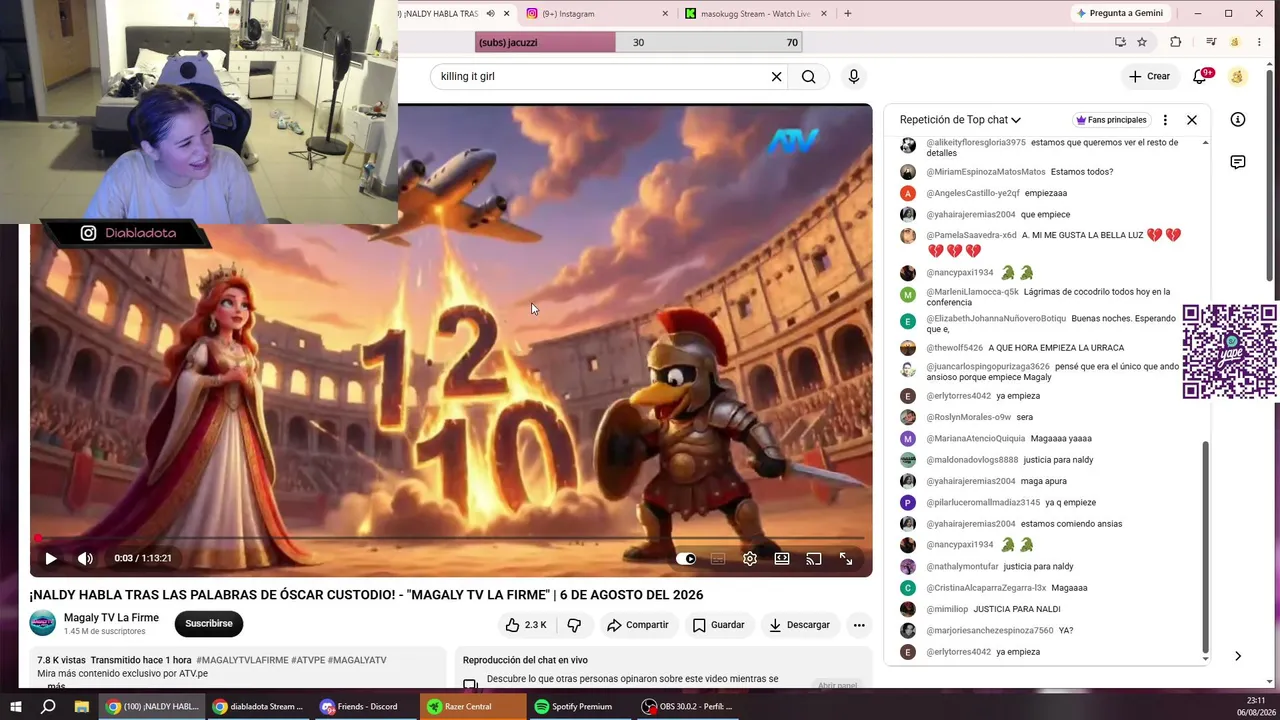The width and height of the screenshot is (1280, 720).
Task: Switch to the Friends - Discord taskbar window
Action: click(364, 707)
